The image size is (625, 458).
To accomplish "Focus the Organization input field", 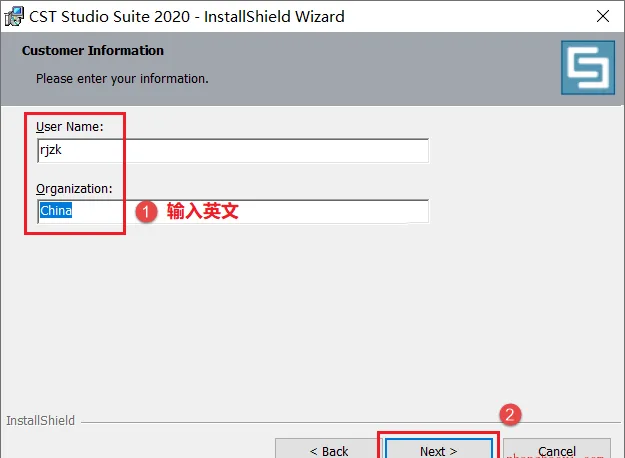I will 233,211.
